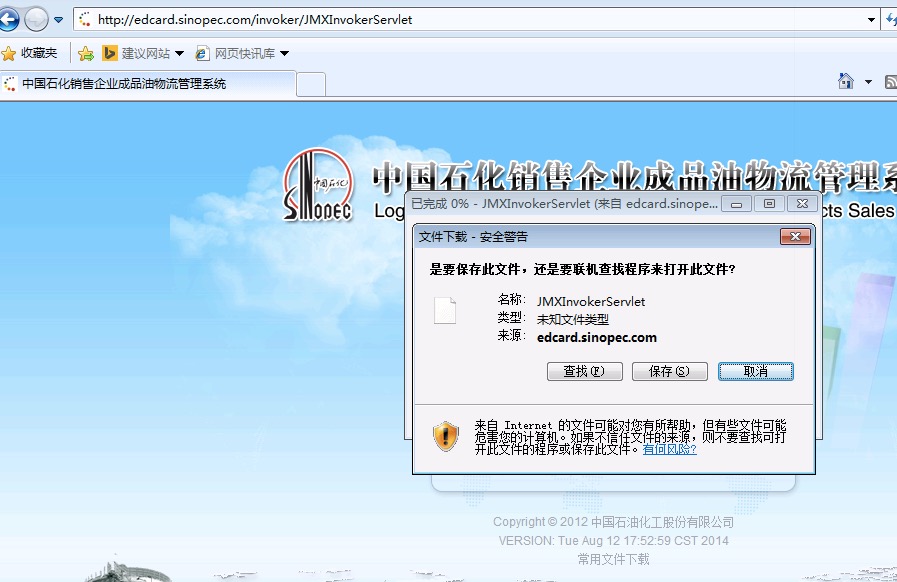Click the Copyright 2012 中国石油化工股份有限公司 text
The width and height of the screenshot is (897, 582).
click(613, 522)
